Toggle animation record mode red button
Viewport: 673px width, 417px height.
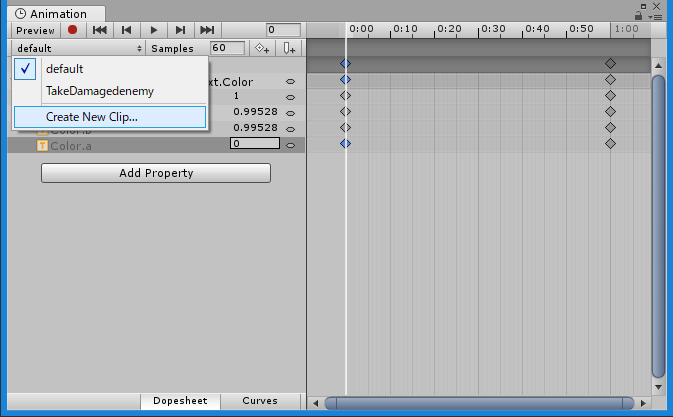click(x=73, y=30)
